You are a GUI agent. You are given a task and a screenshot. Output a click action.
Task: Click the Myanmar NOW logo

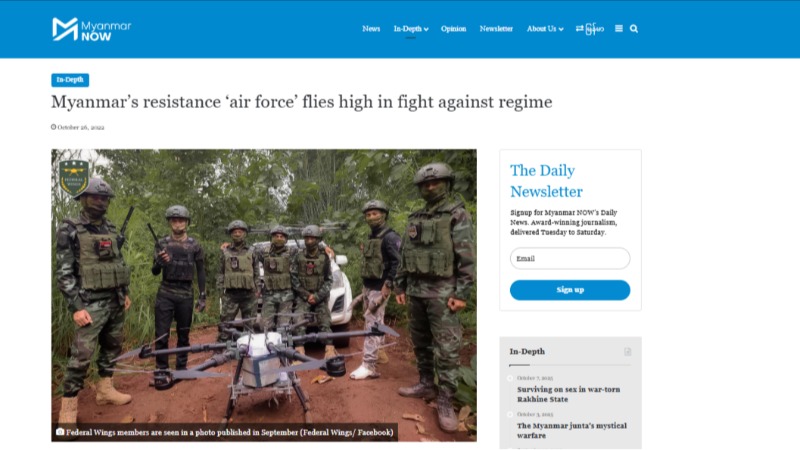[x=91, y=29]
